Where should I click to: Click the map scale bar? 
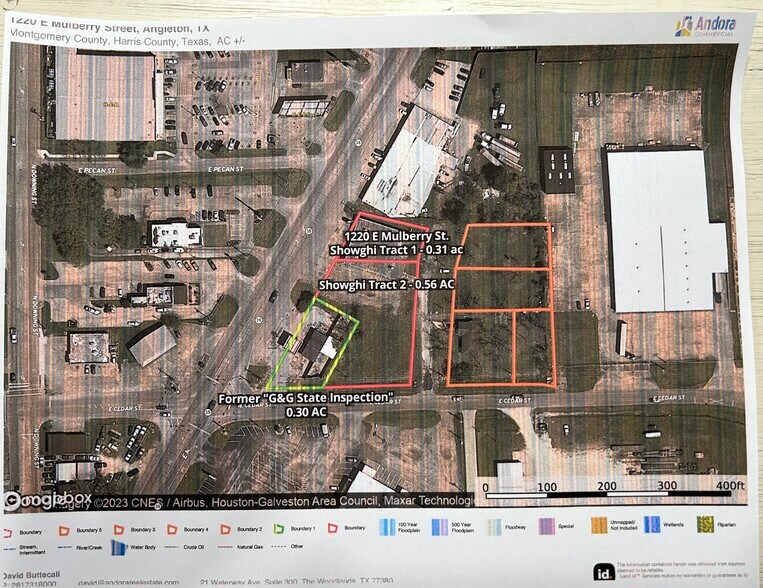pos(608,495)
